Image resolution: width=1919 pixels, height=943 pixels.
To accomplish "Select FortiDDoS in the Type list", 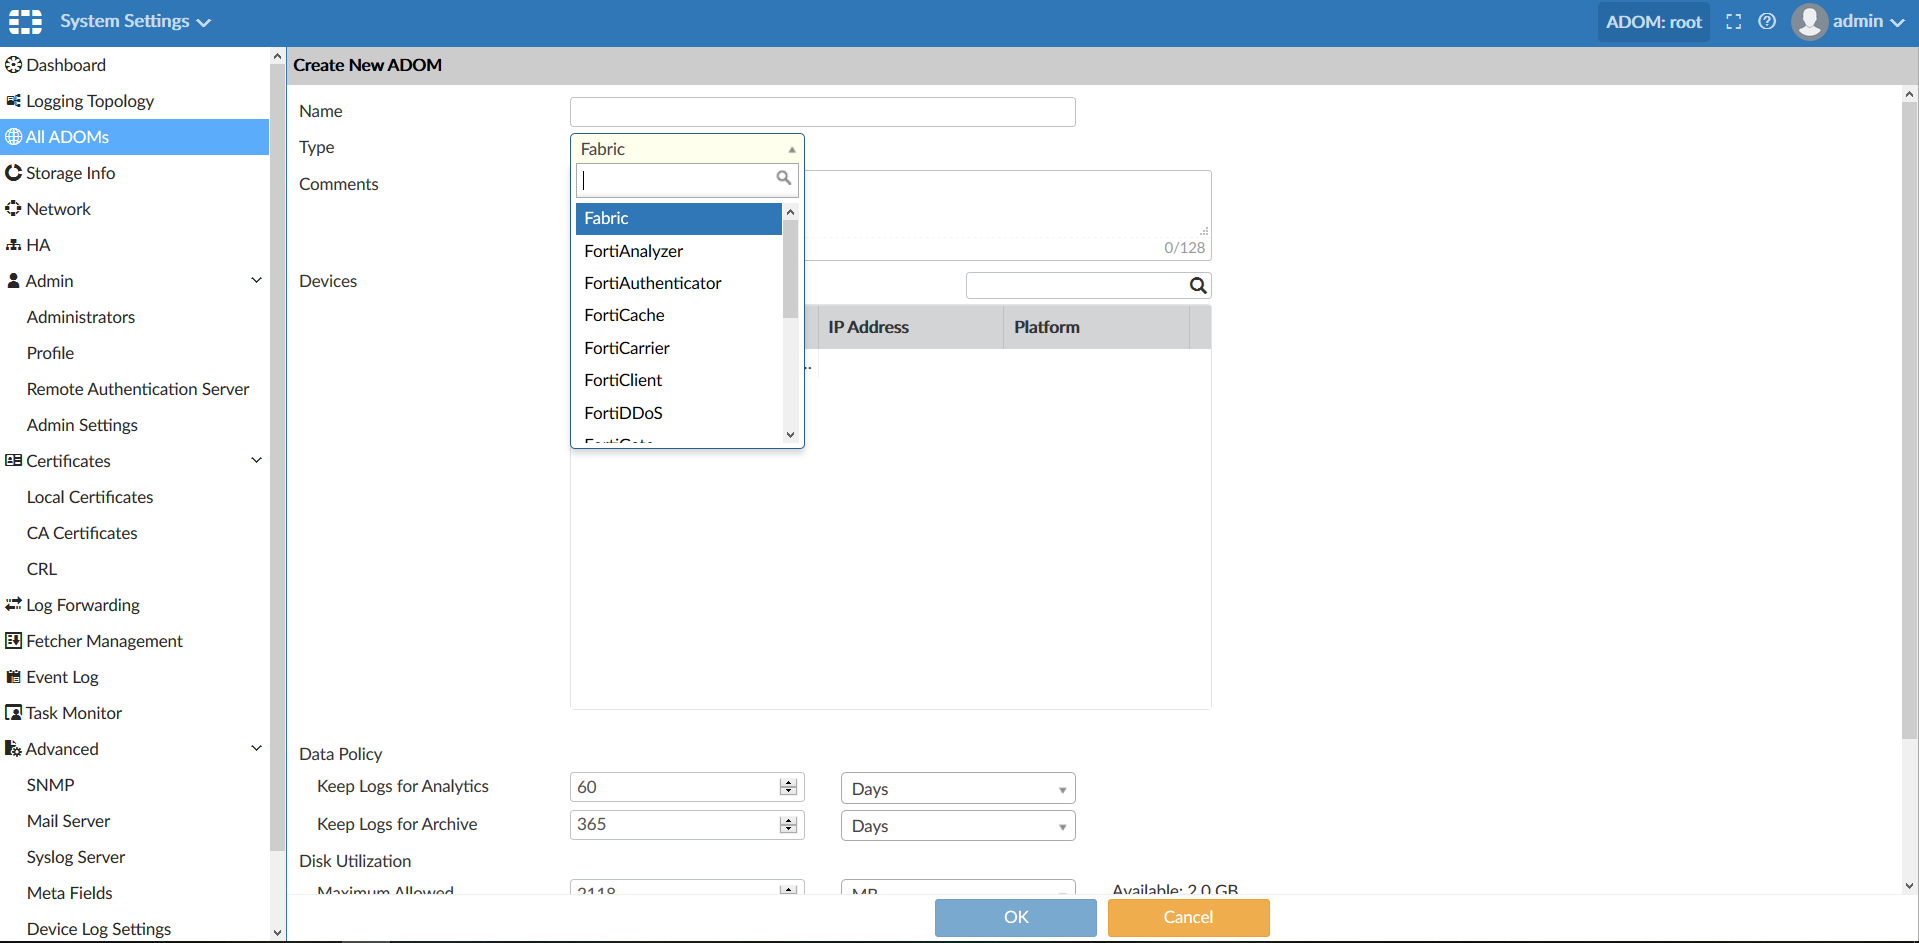I will pos(678,413).
